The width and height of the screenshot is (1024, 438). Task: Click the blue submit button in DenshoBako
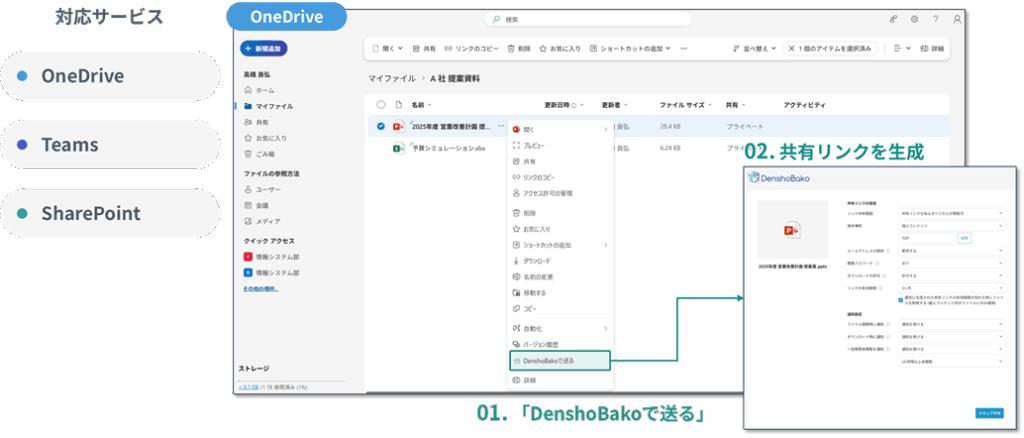[989, 413]
